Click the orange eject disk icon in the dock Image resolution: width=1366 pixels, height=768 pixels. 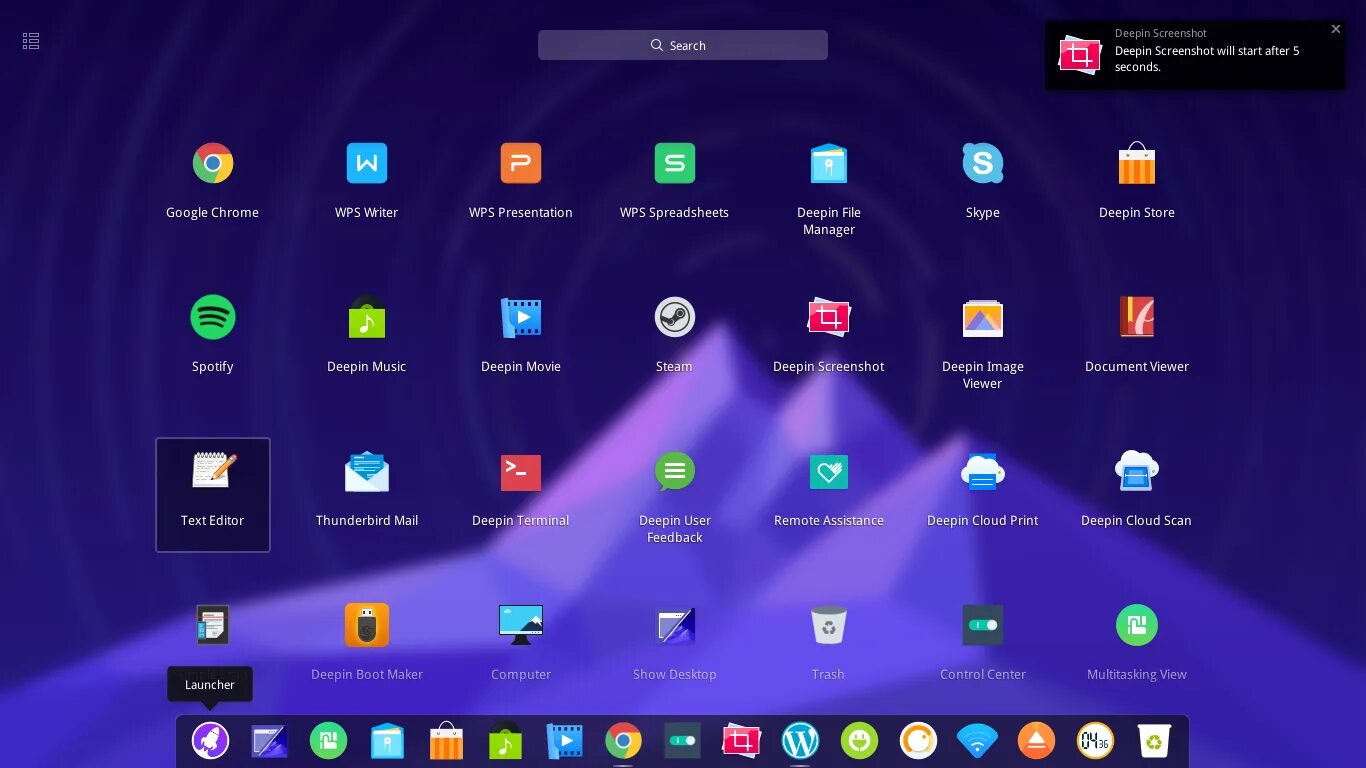pyautogui.click(x=1036, y=741)
